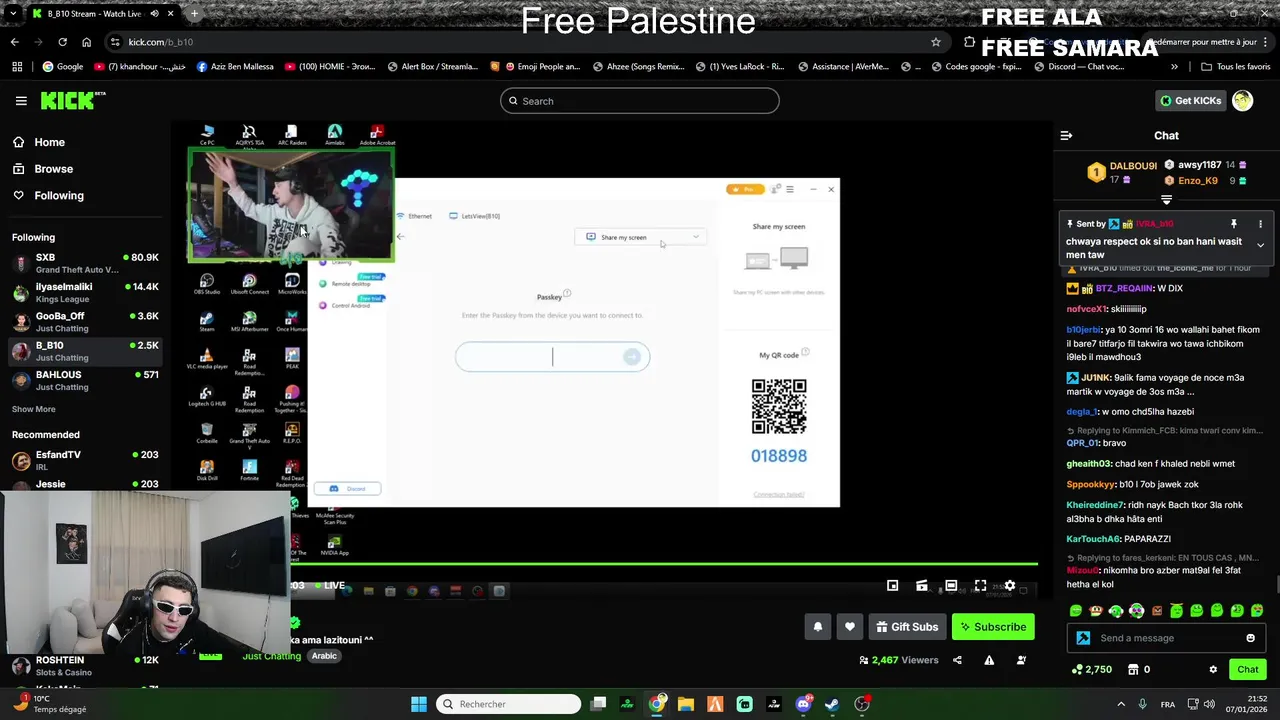Open mini player in stream controls
The width and height of the screenshot is (1280, 720).
892,586
